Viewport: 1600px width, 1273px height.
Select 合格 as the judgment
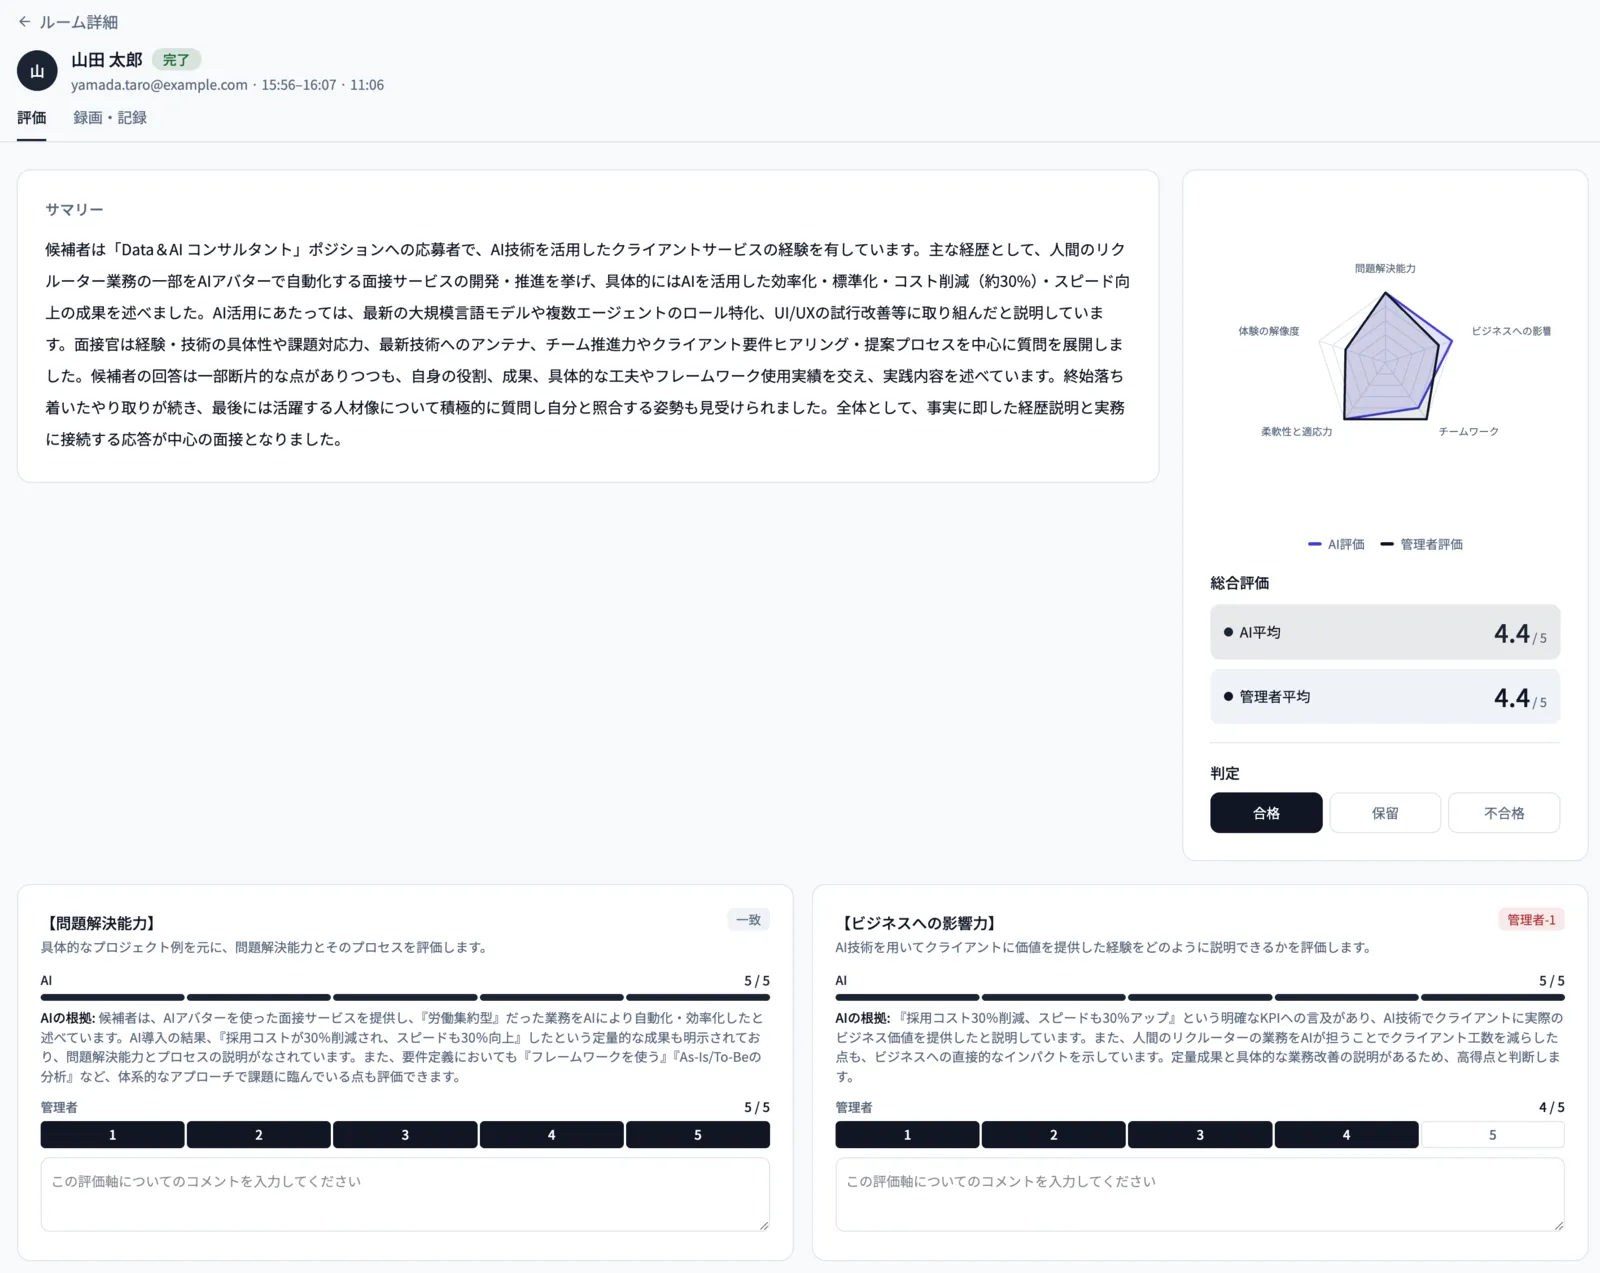pyautogui.click(x=1266, y=813)
